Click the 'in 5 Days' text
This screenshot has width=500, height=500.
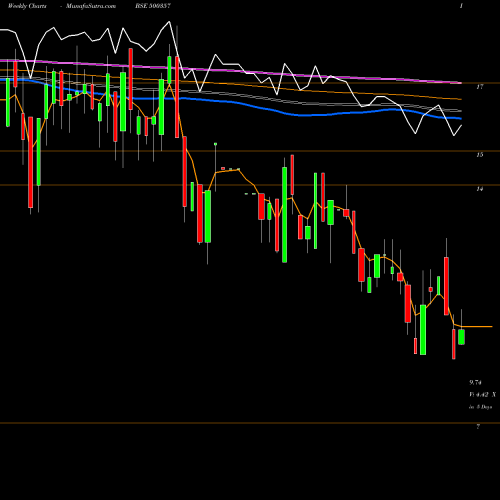click(x=480, y=407)
